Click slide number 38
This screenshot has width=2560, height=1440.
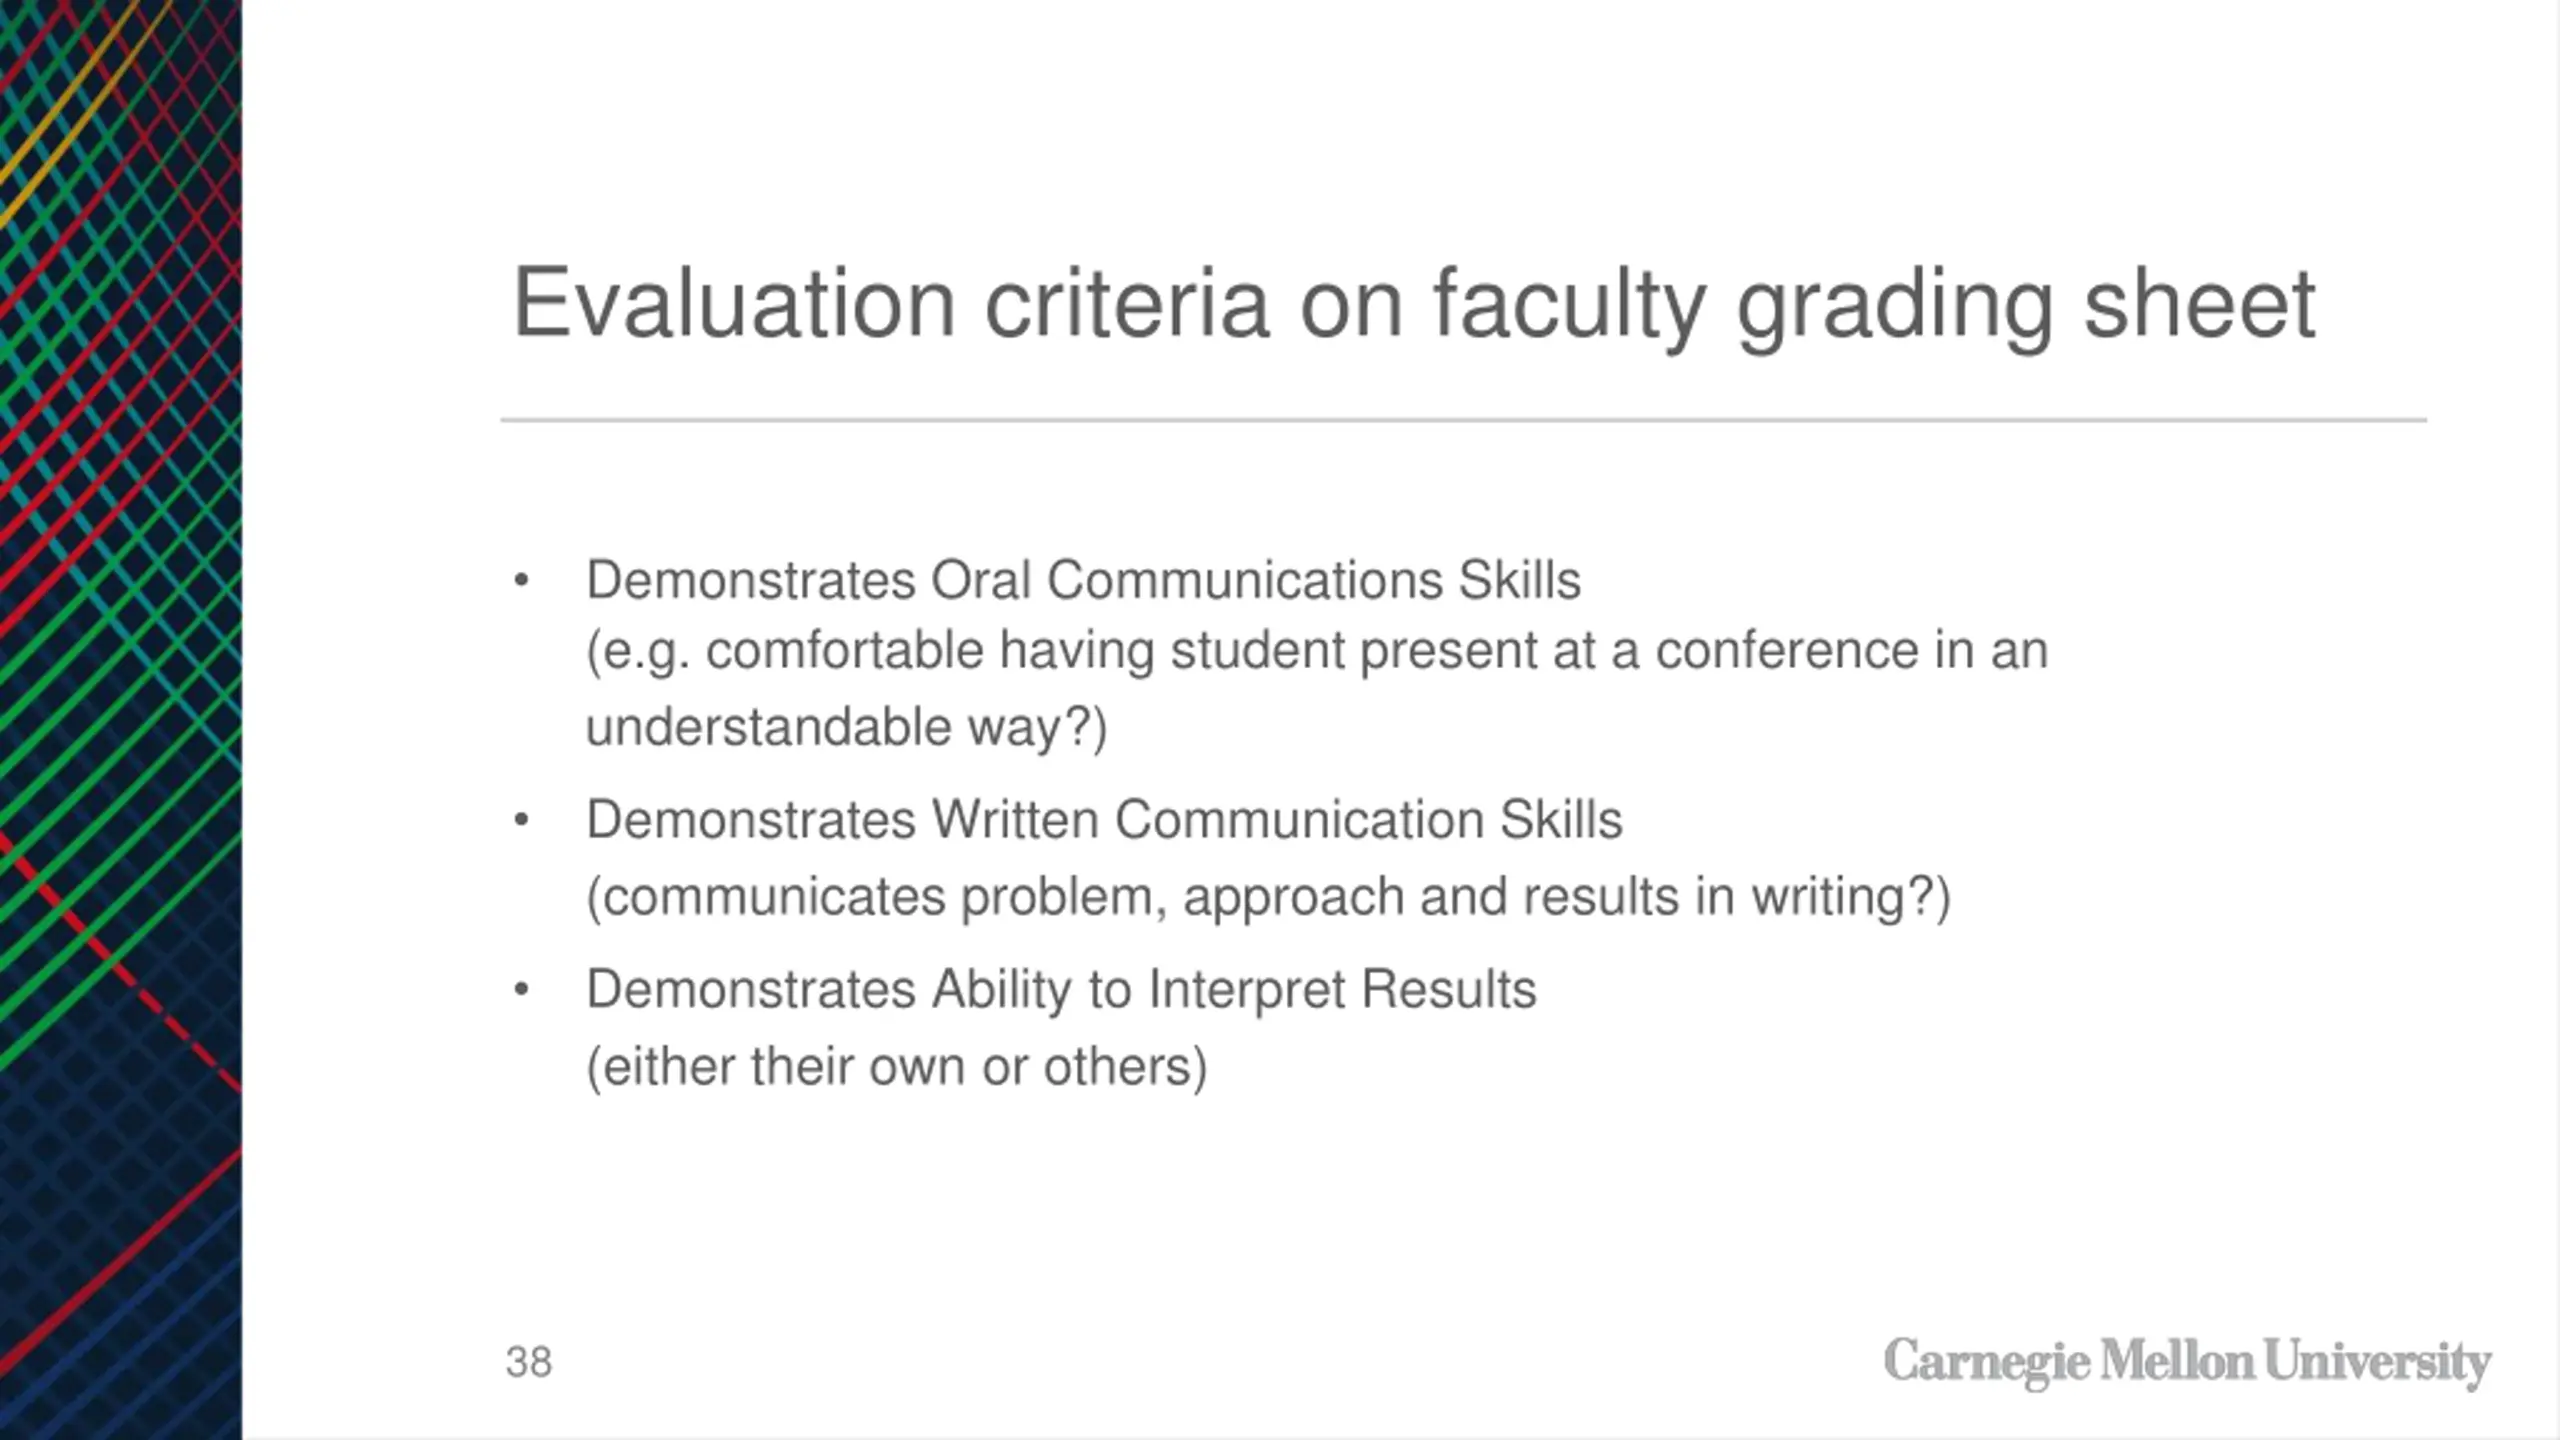[x=529, y=1362]
